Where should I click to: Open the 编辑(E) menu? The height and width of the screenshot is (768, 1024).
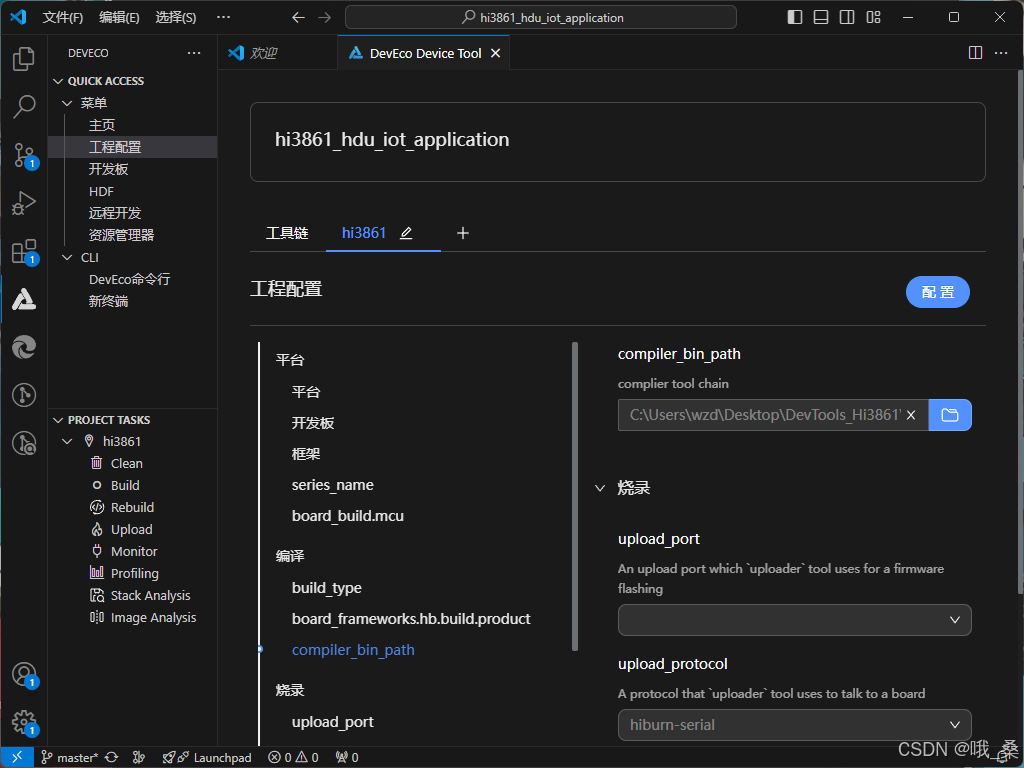pos(120,18)
